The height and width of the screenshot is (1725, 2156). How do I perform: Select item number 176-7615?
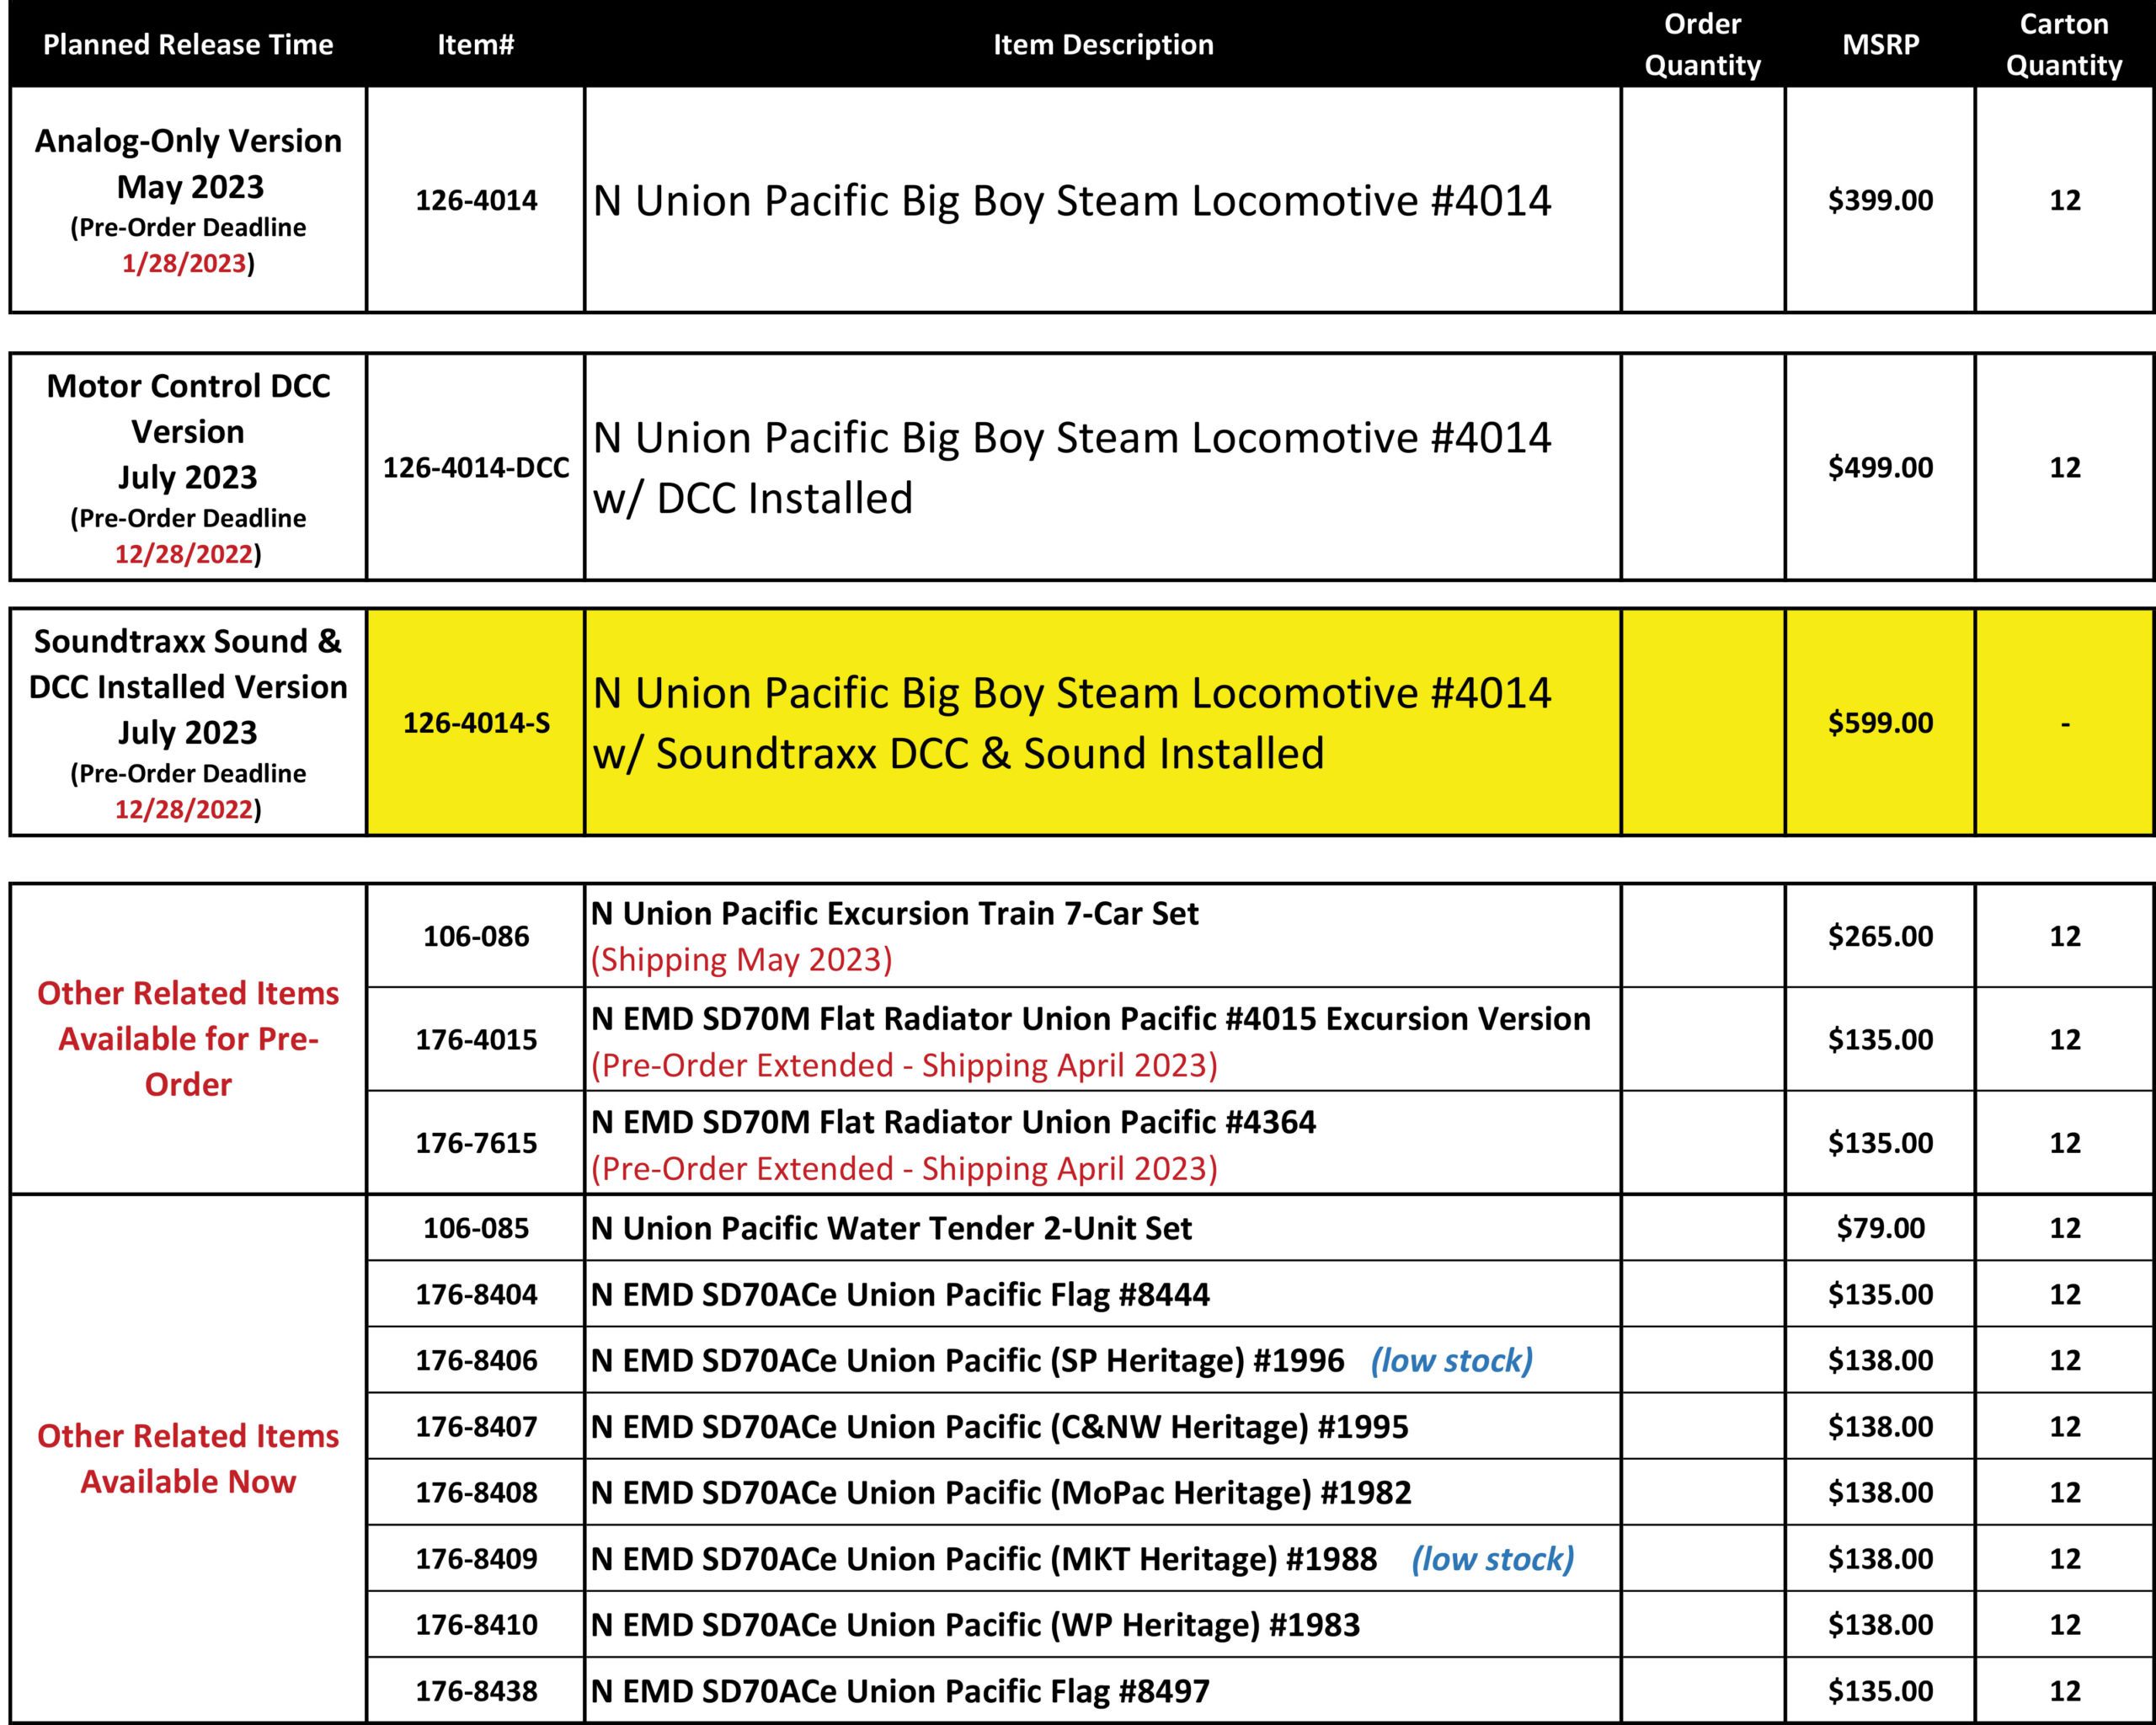pos(476,1143)
